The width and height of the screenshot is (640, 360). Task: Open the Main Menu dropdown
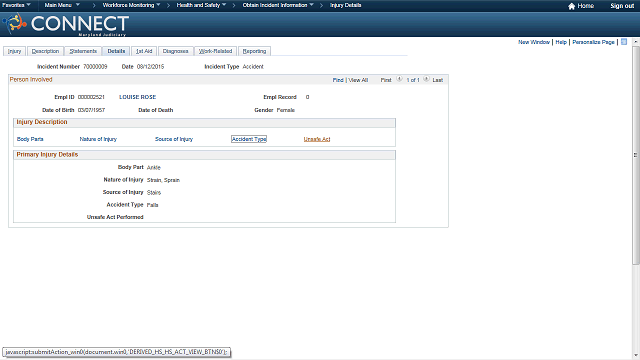click(62, 5)
